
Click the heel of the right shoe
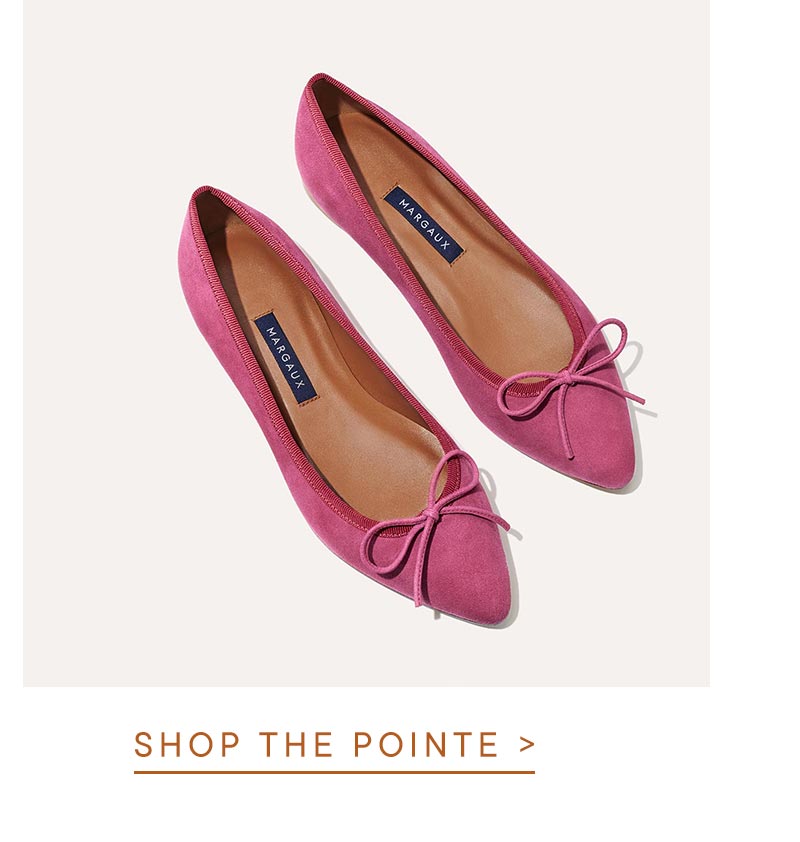[317, 99]
